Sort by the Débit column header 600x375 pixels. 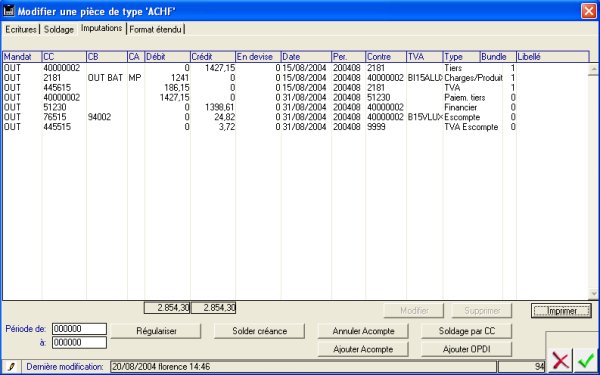167,57
